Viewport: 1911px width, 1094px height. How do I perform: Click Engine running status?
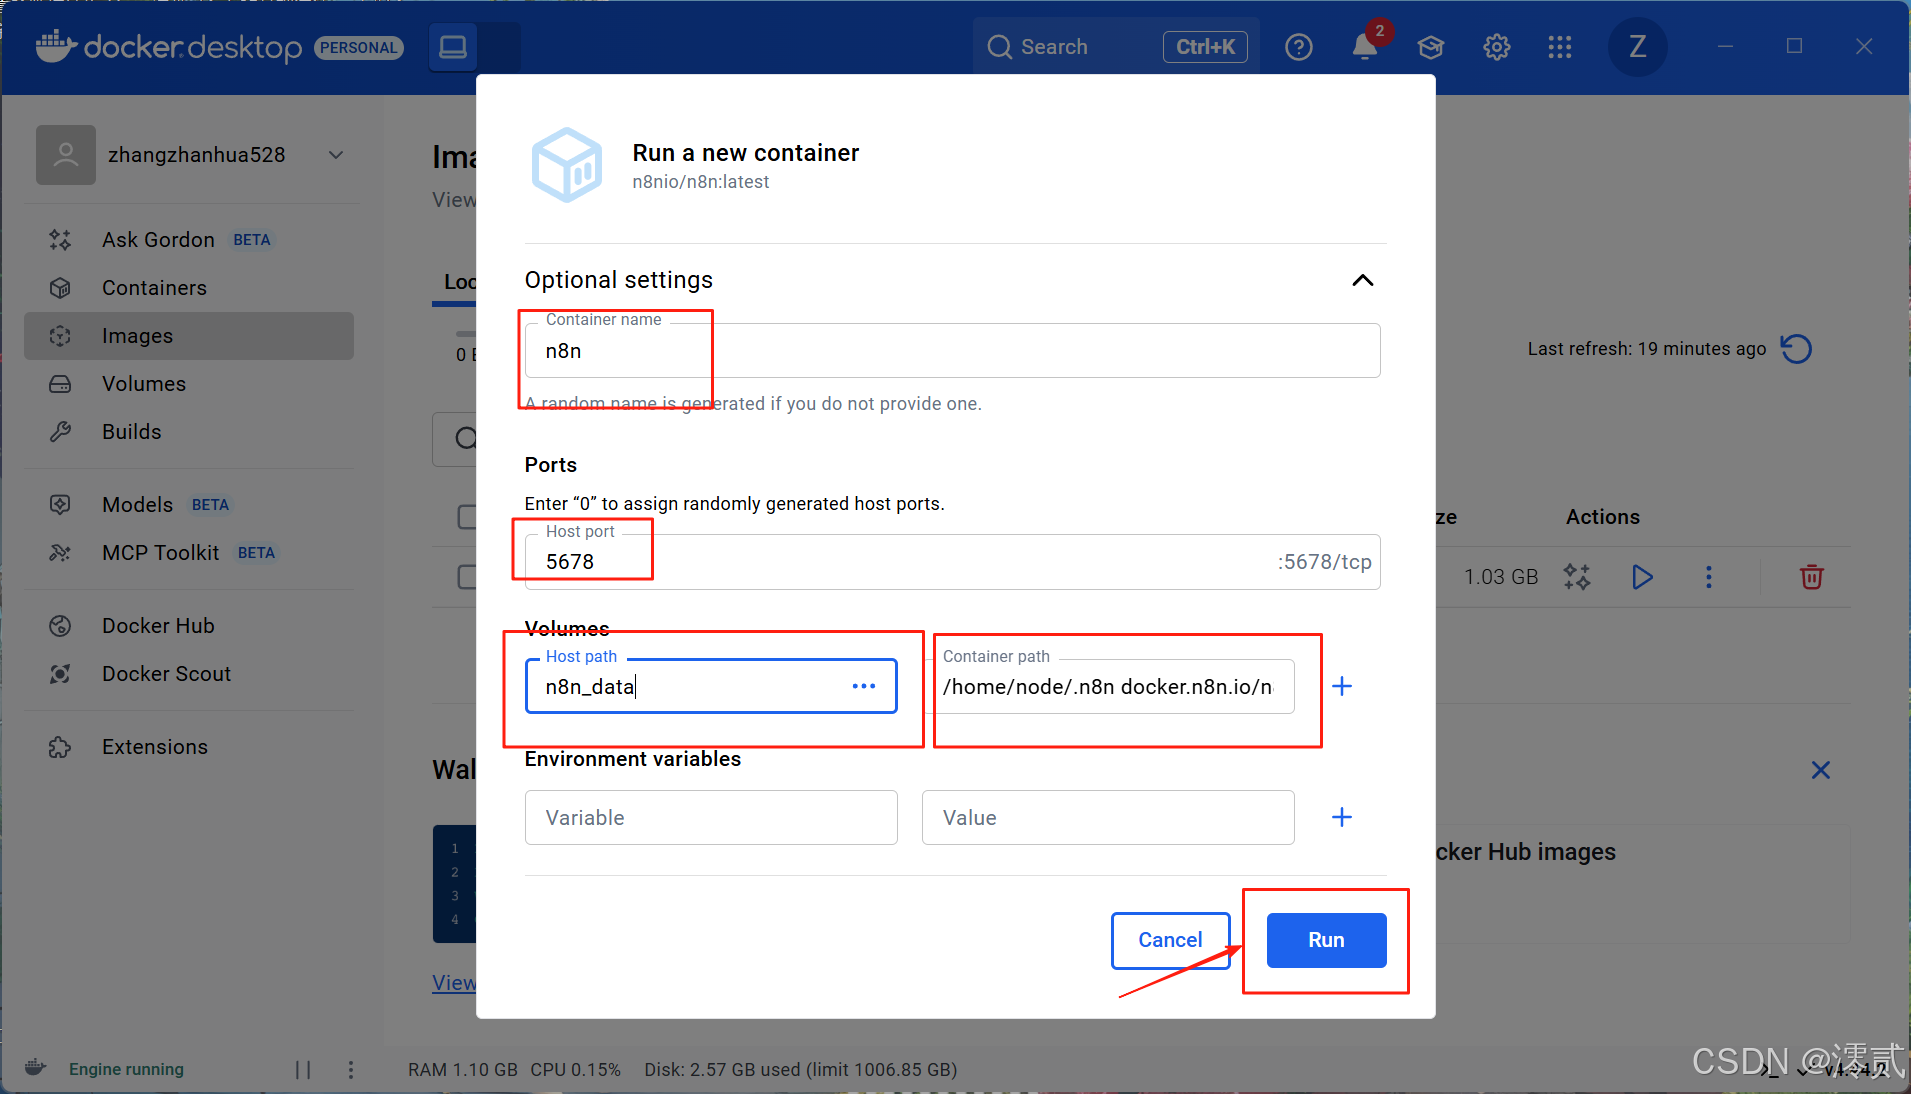126,1069
